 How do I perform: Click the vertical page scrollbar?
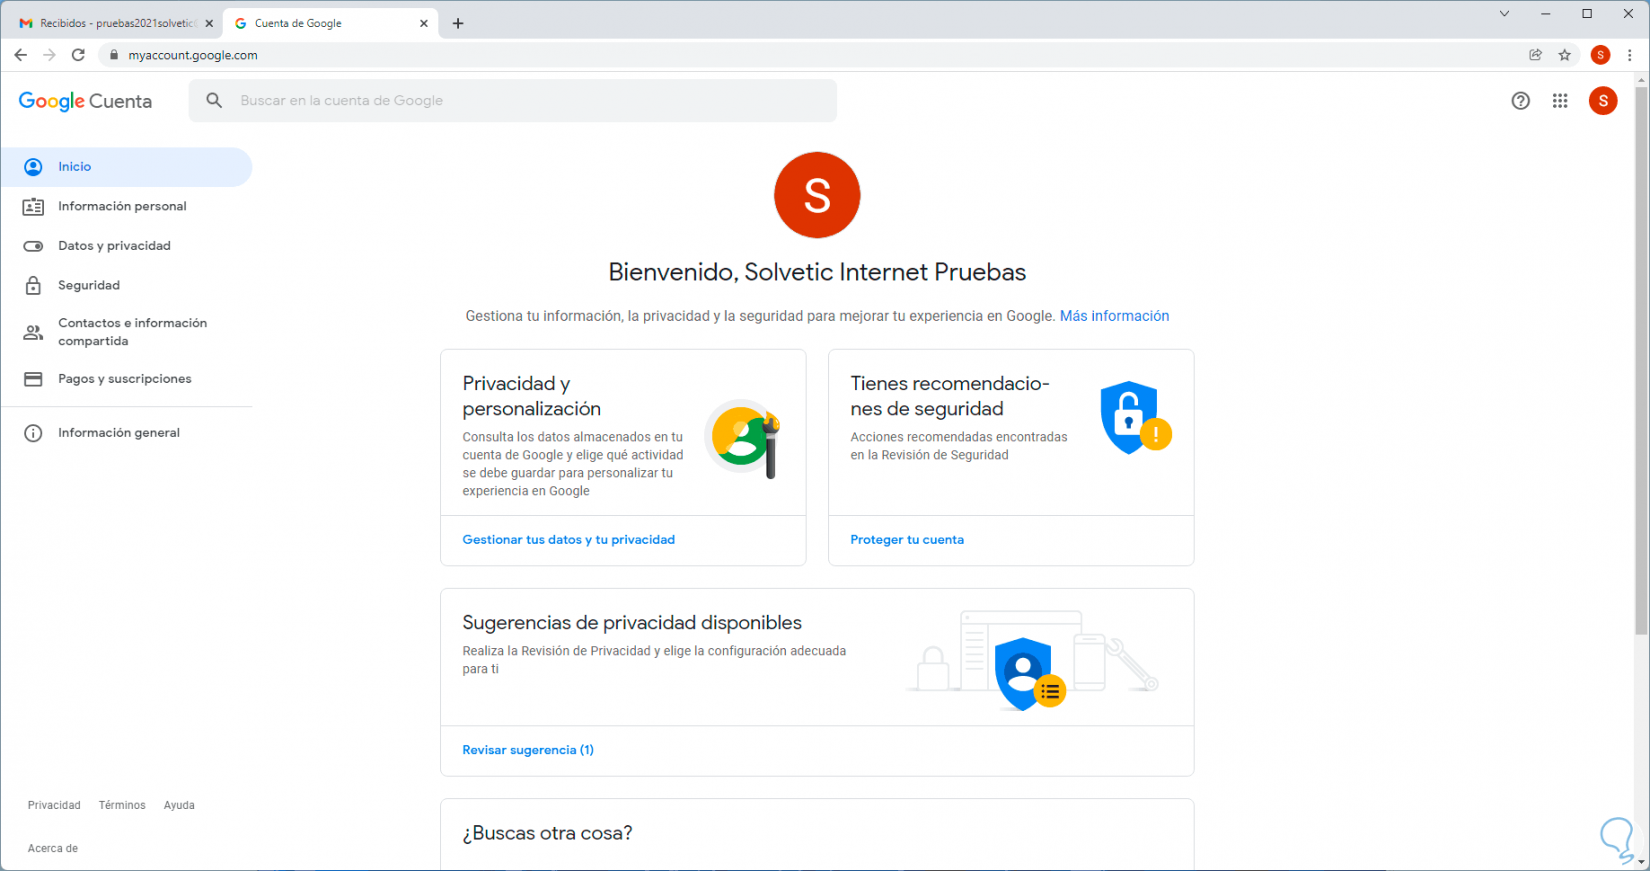pyautogui.click(x=1641, y=360)
